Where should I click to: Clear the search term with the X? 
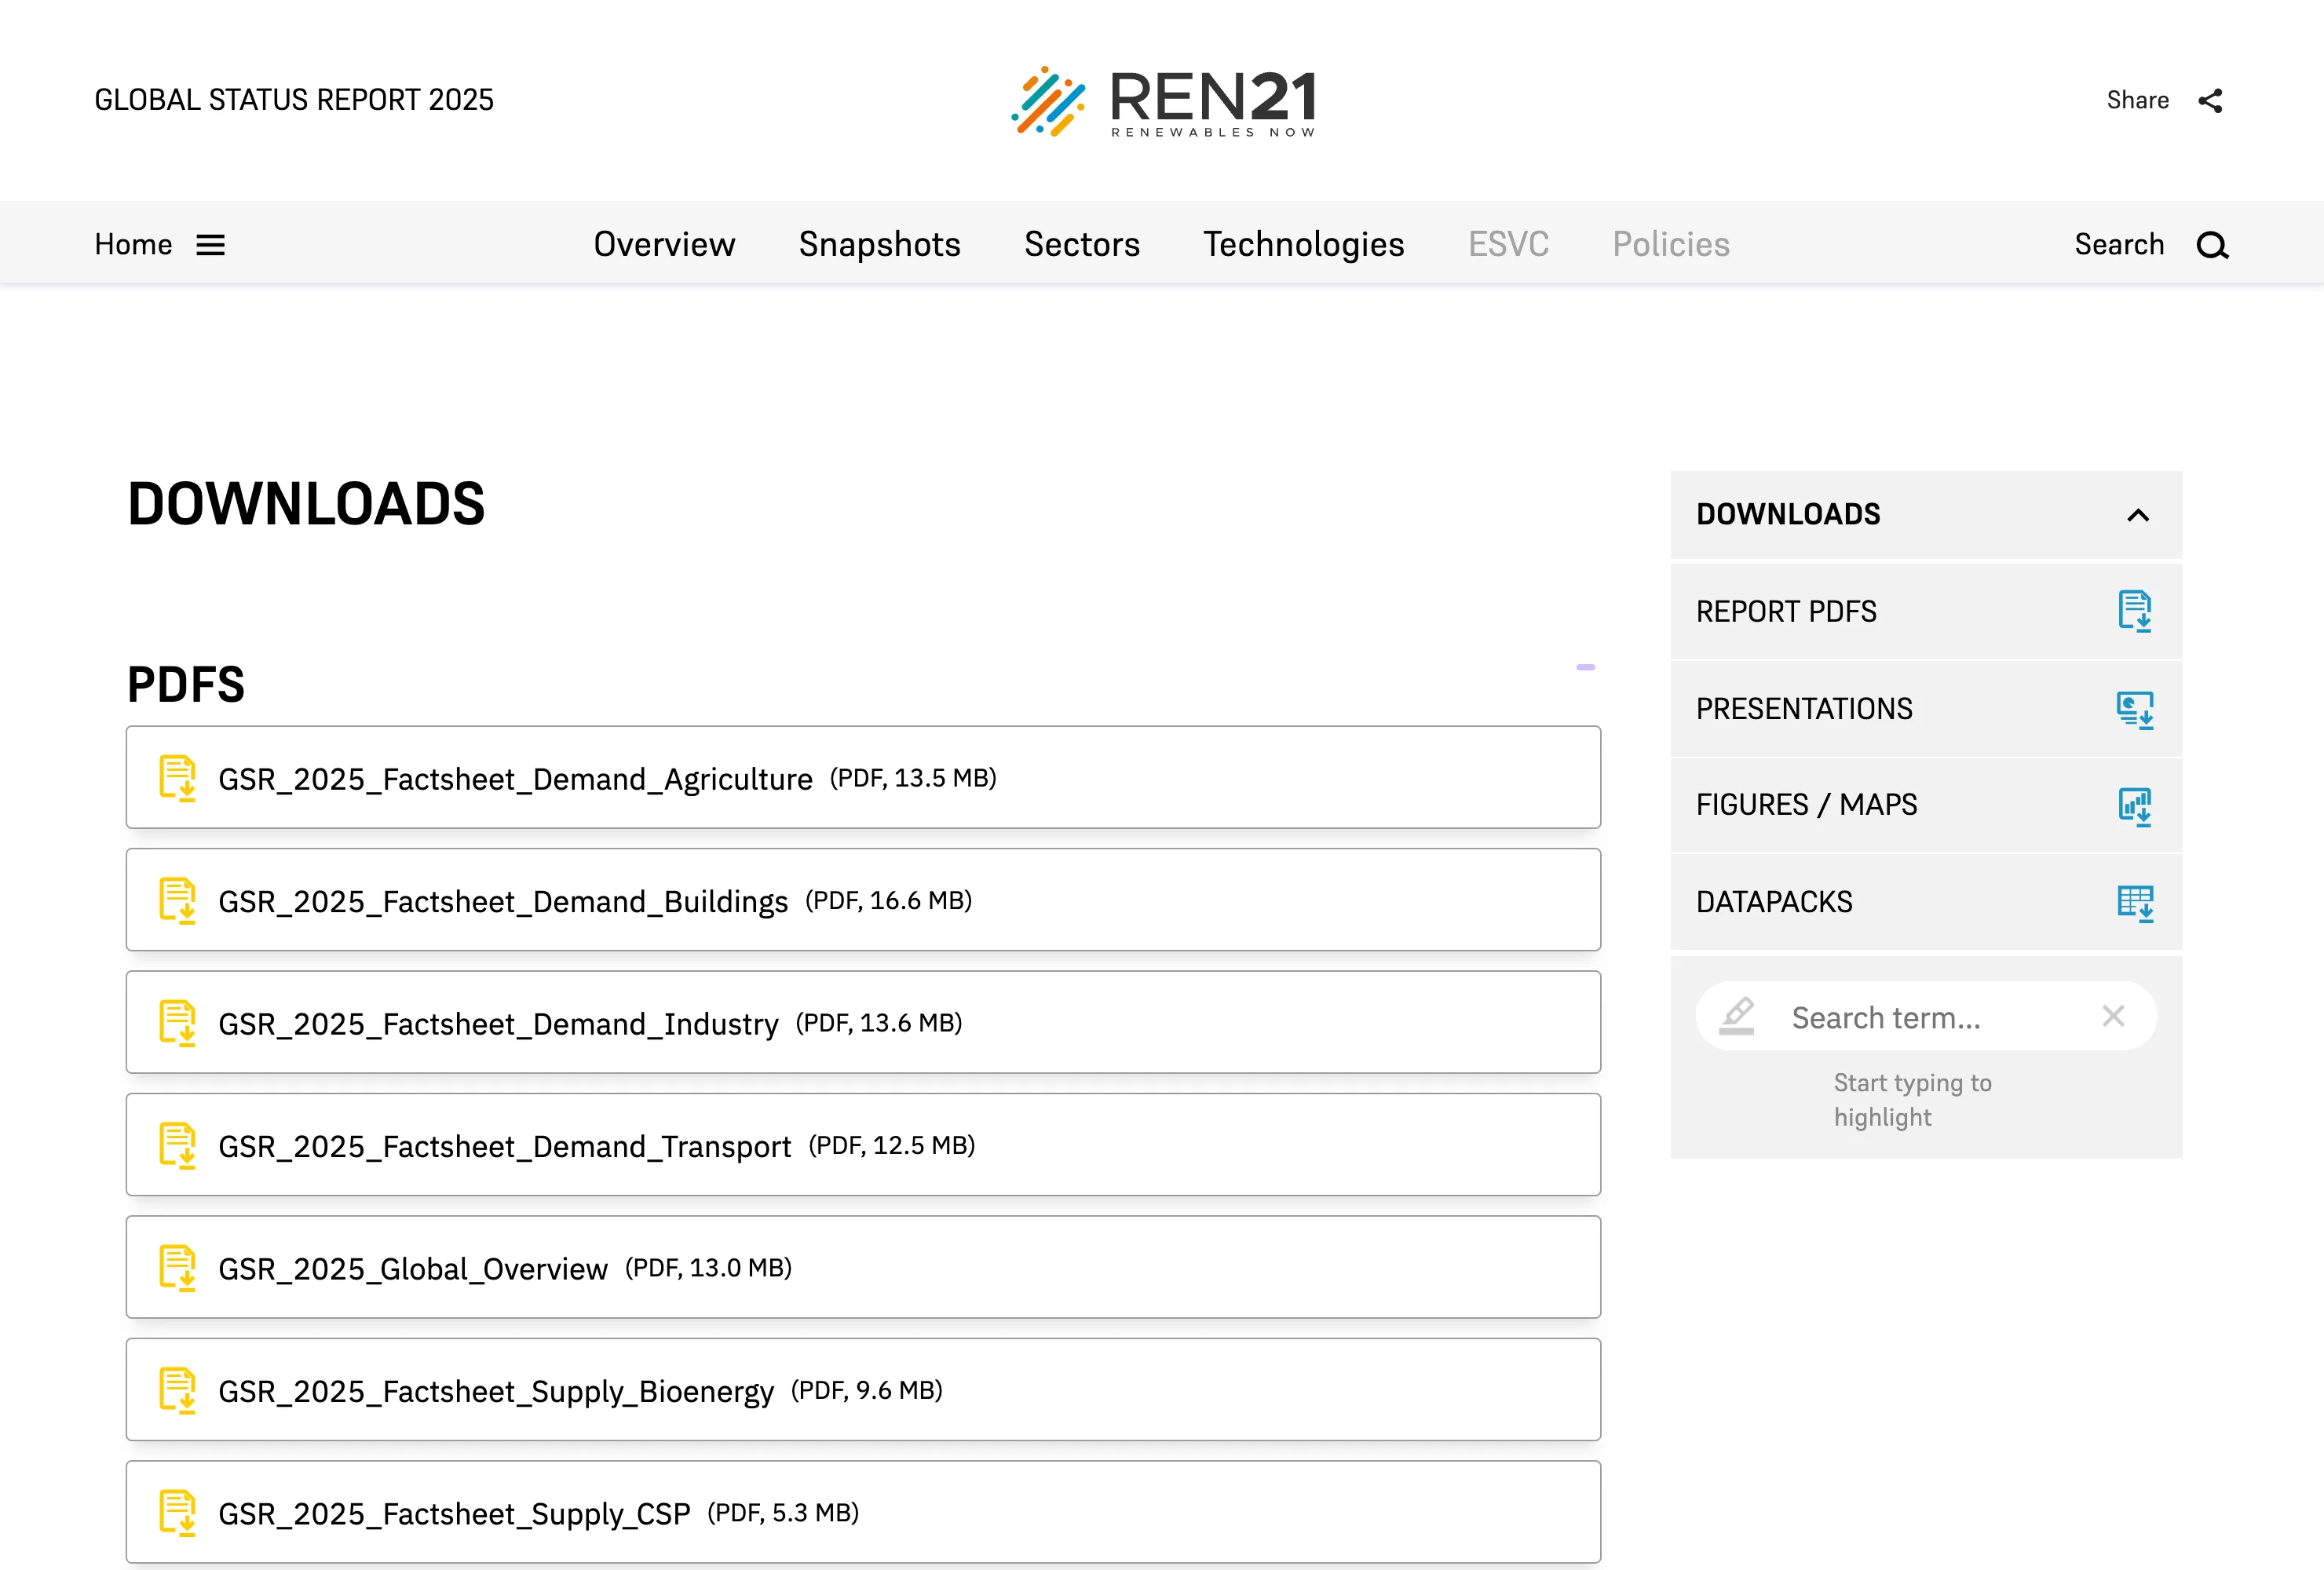tap(2113, 1016)
